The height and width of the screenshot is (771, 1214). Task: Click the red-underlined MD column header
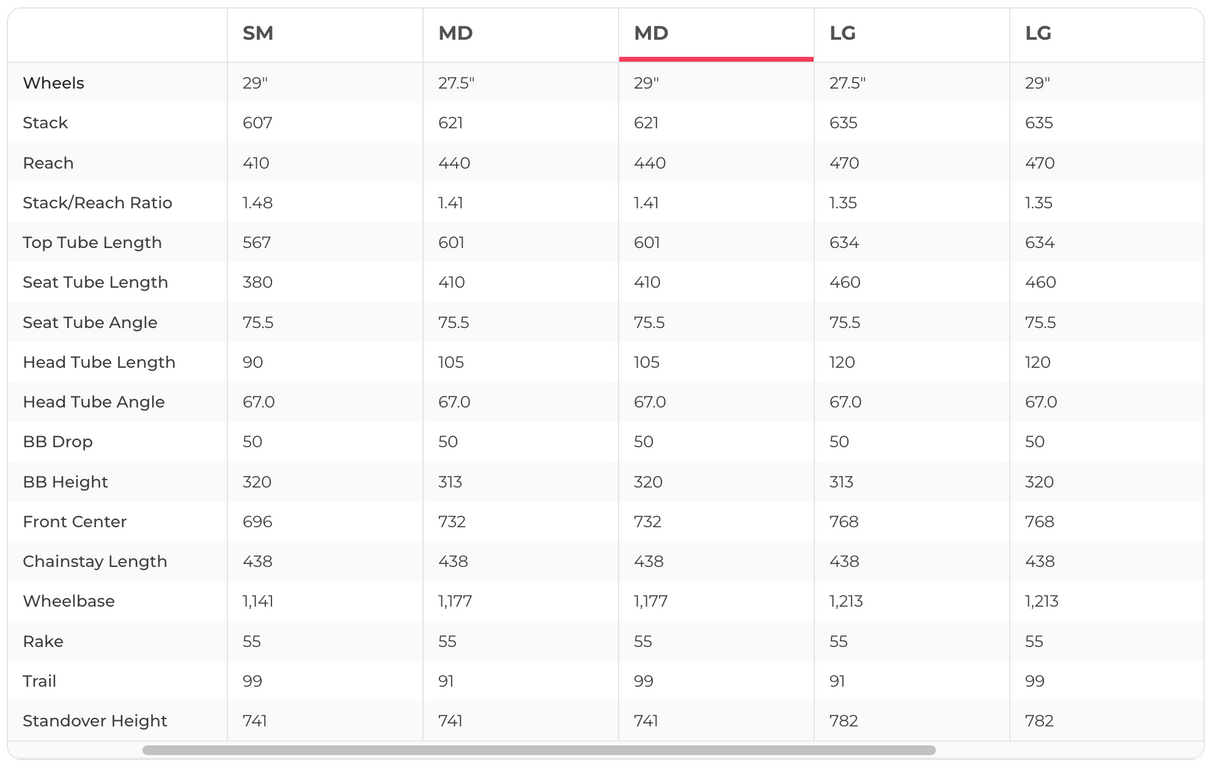(x=651, y=34)
